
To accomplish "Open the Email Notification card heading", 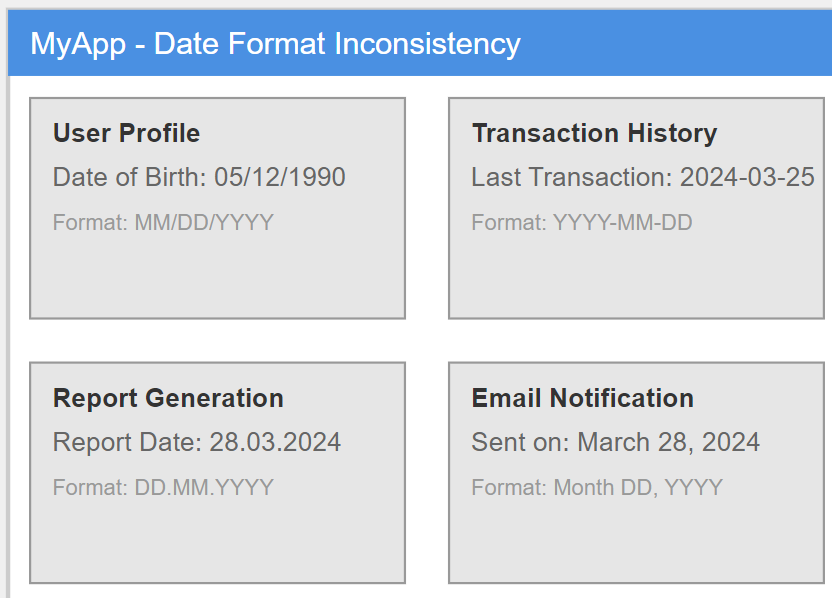I will [583, 398].
